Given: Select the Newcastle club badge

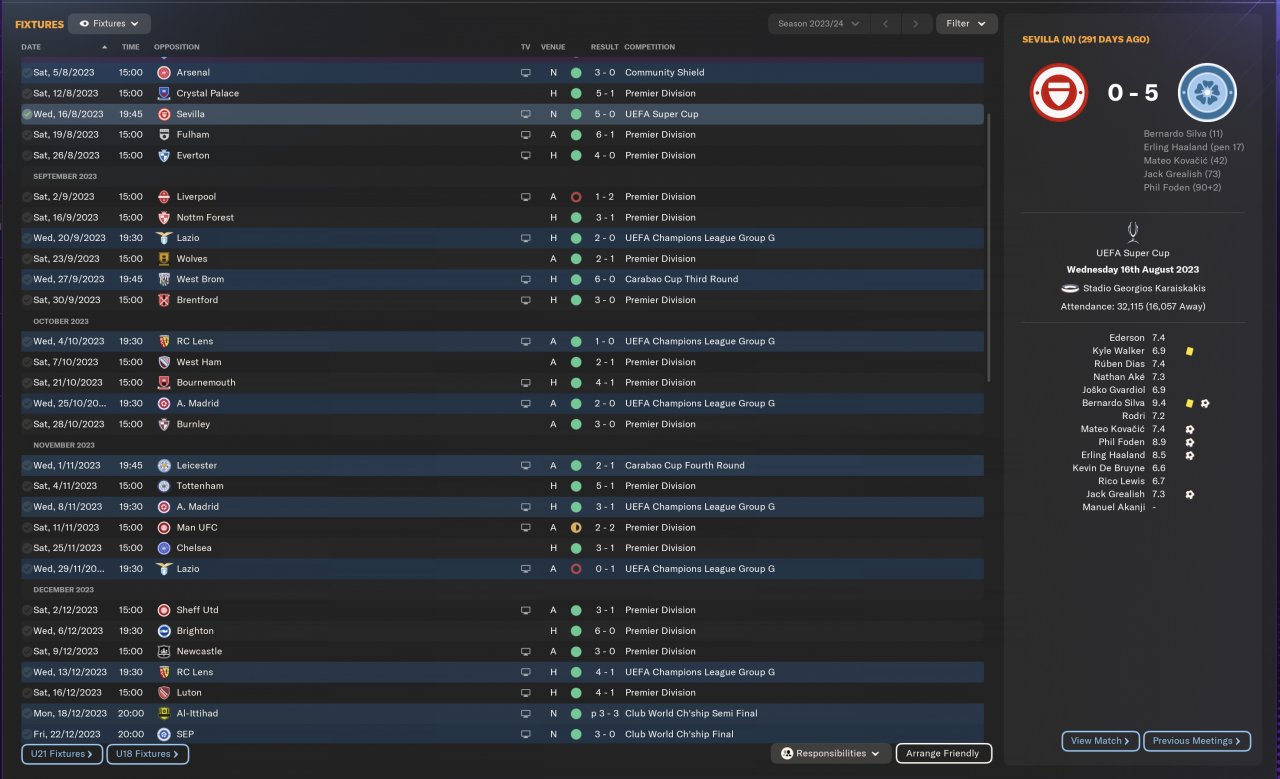Looking at the screenshot, I should [x=164, y=651].
